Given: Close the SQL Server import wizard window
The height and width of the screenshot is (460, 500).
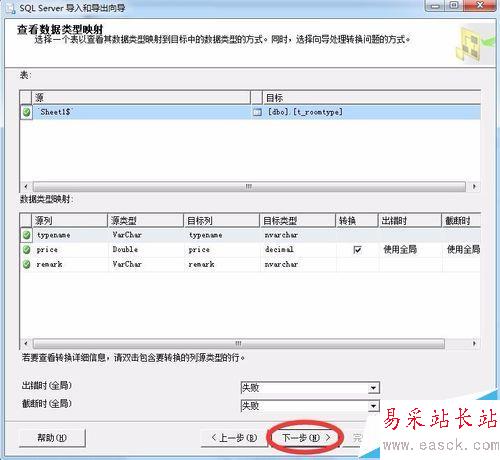Looking at the screenshot, I should point(480,6).
